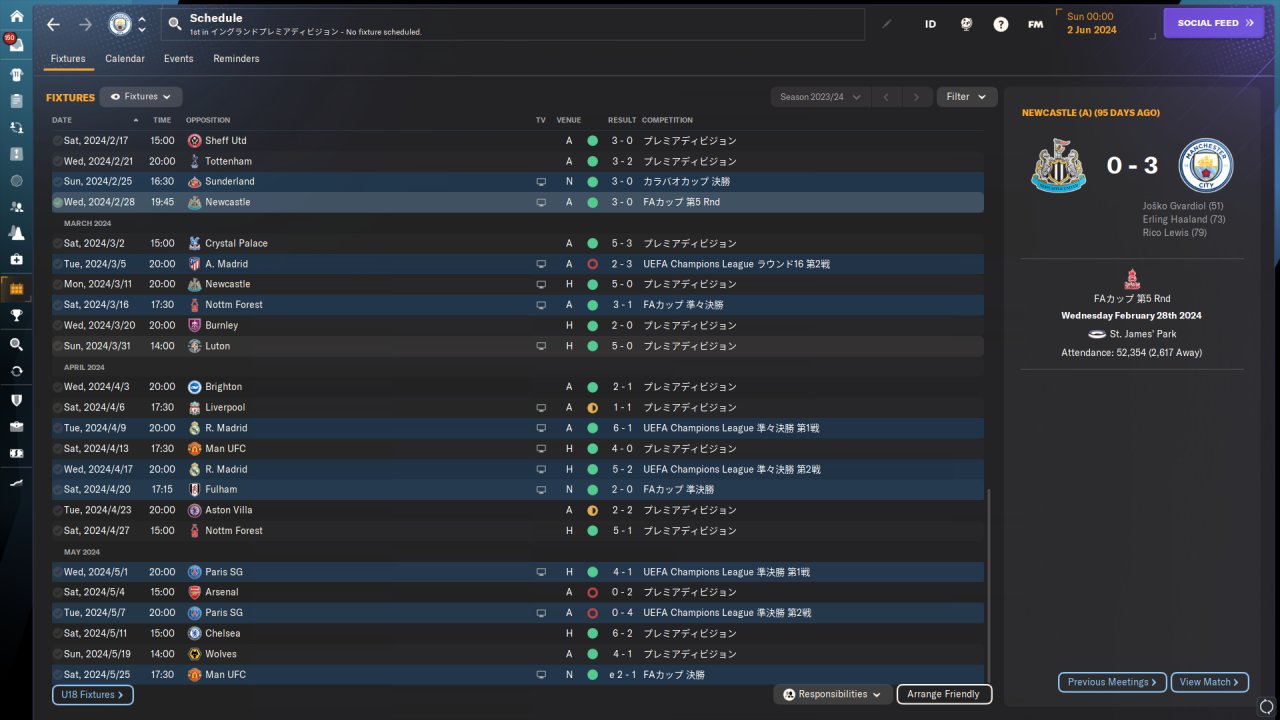
Task: Go to next season arrow
Action: [x=916, y=97]
